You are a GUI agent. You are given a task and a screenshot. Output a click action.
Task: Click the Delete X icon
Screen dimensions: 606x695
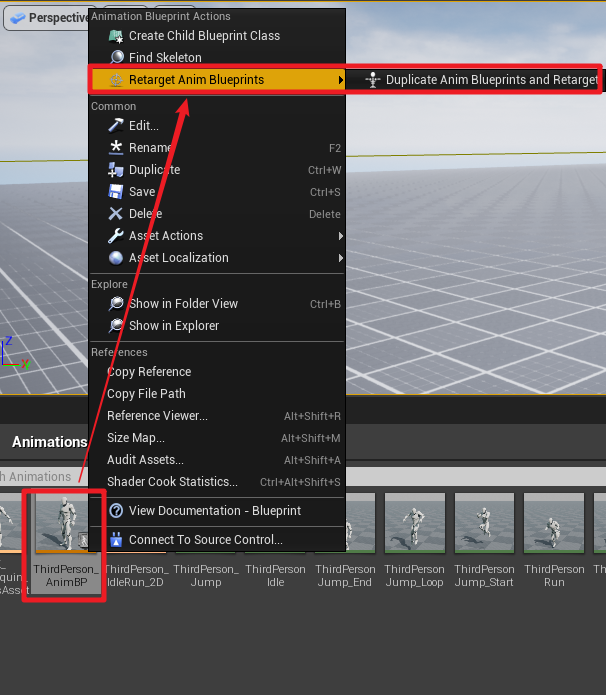116,214
